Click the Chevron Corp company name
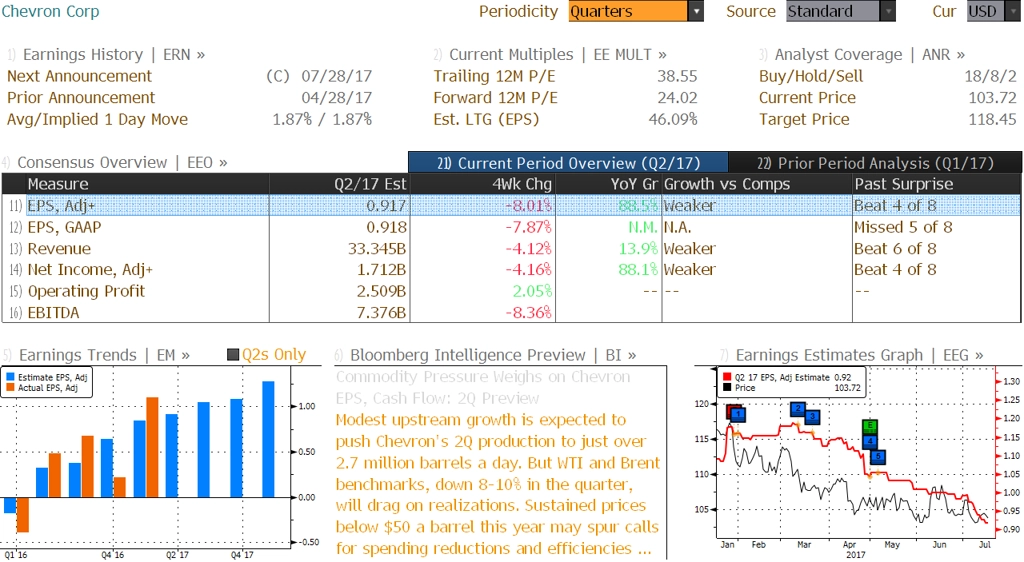This screenshot has width=1024, height=562. (50, 11)
